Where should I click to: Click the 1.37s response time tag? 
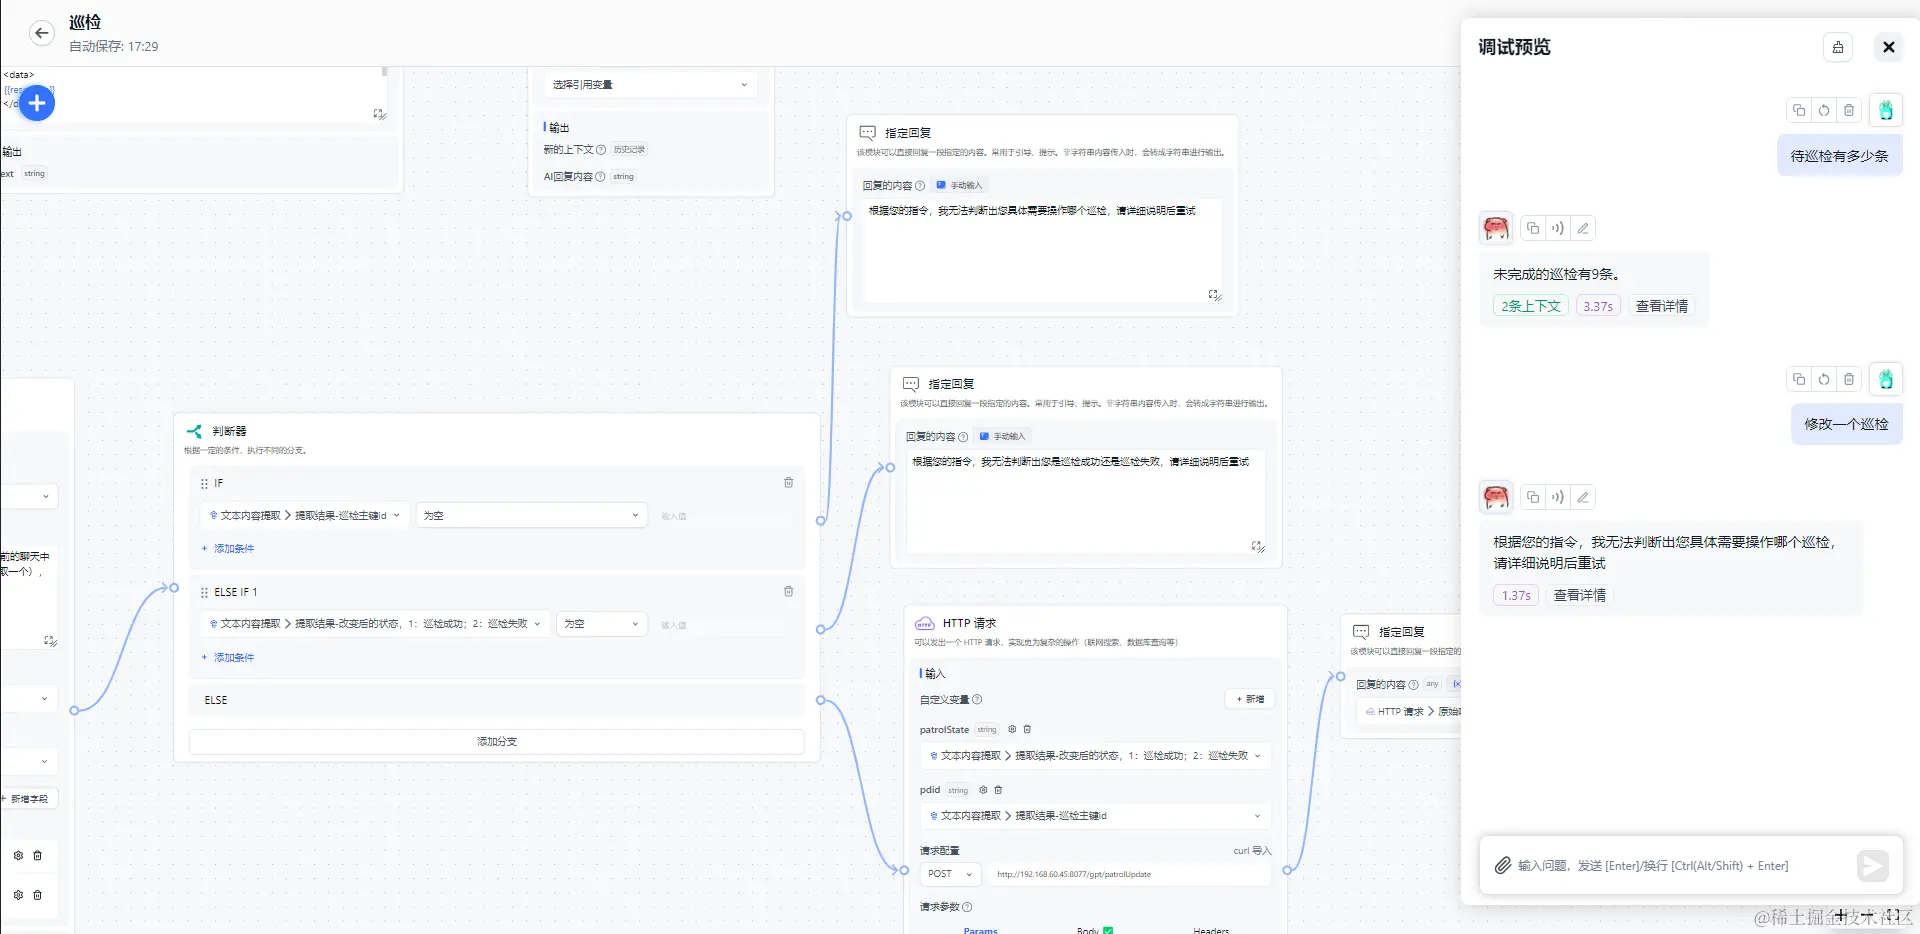[x=1516, y=596]
